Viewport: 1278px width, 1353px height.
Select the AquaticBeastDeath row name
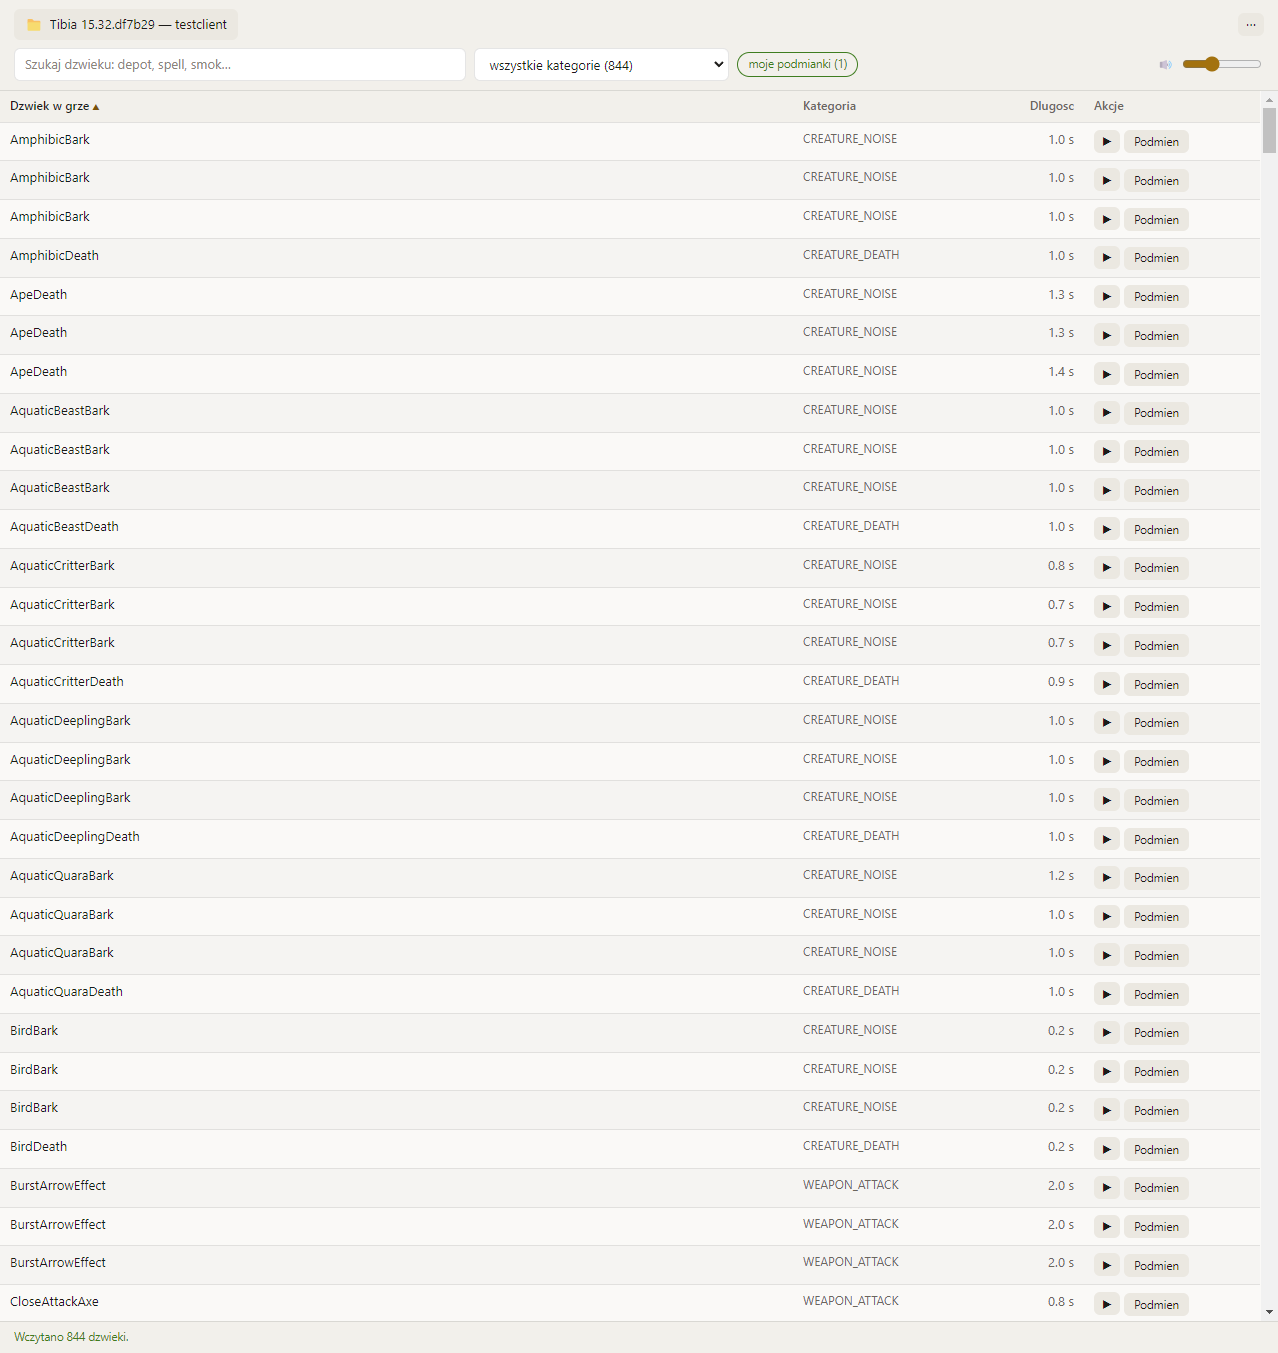(64, 527)
